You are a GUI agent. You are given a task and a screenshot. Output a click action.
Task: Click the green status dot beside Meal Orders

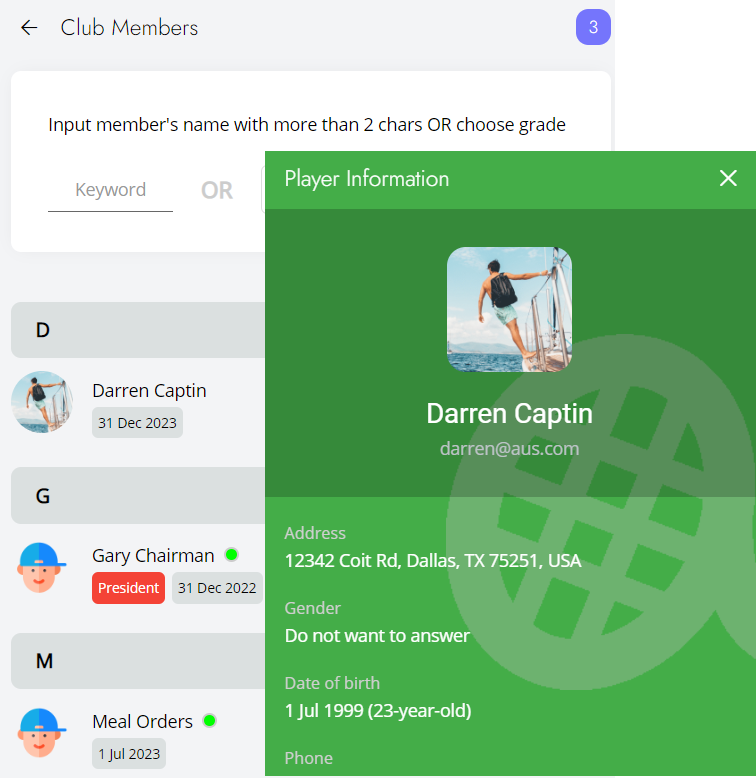[x=209, y=720]
